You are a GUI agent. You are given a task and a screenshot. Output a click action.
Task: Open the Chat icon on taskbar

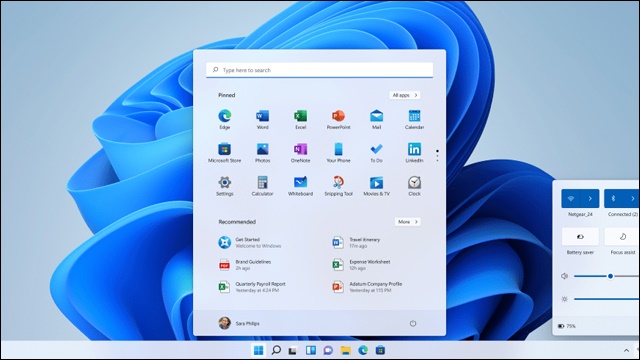pos(328,350)
